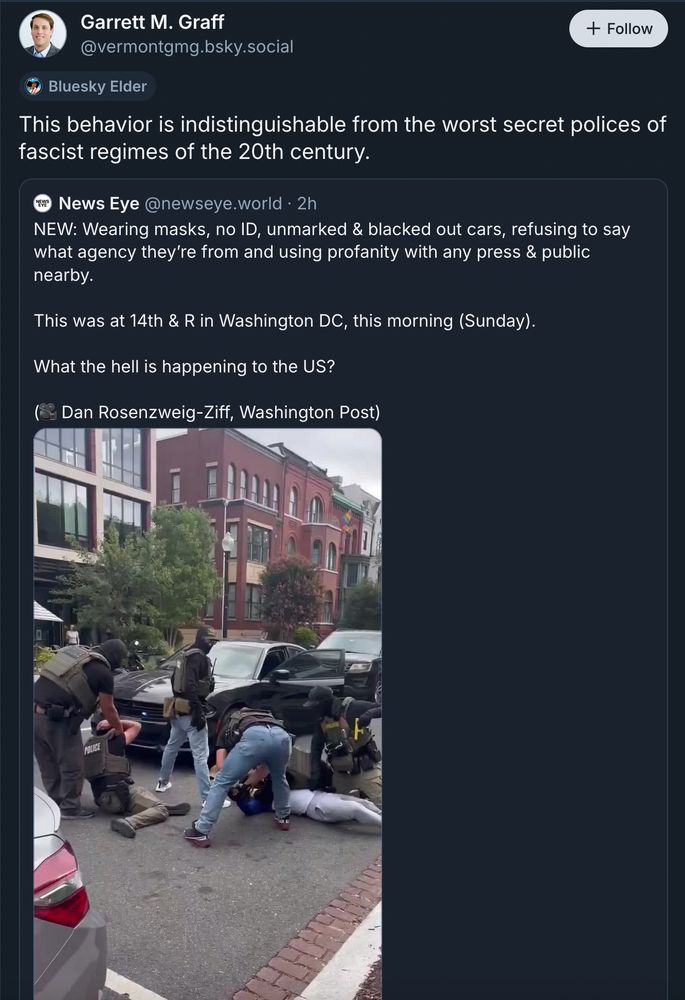This screenshot has width=685, height=1000.
Task: Click the Bluesky Elder badge
Action: 87,86
